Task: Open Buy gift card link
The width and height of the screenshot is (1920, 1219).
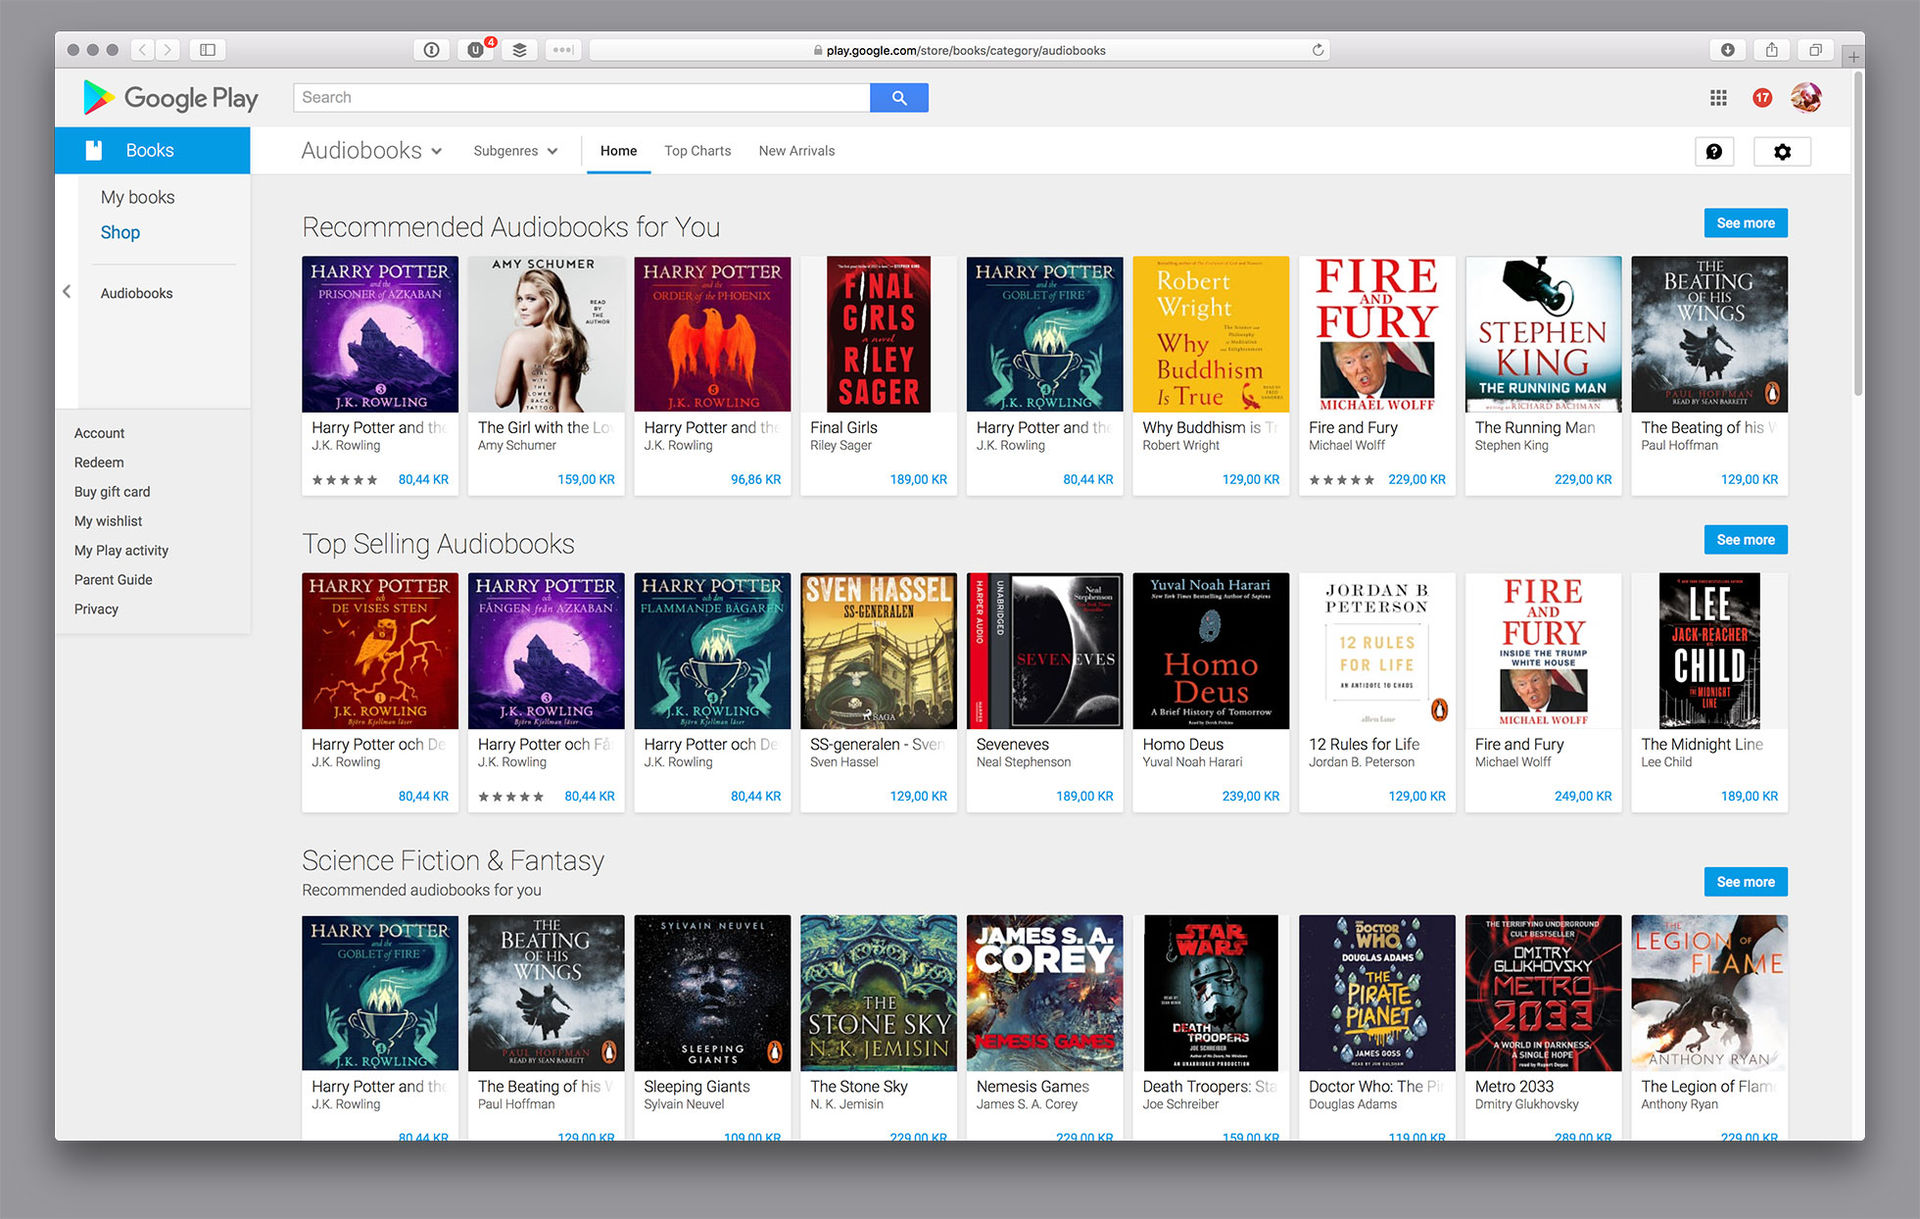Action: point(112,492)
